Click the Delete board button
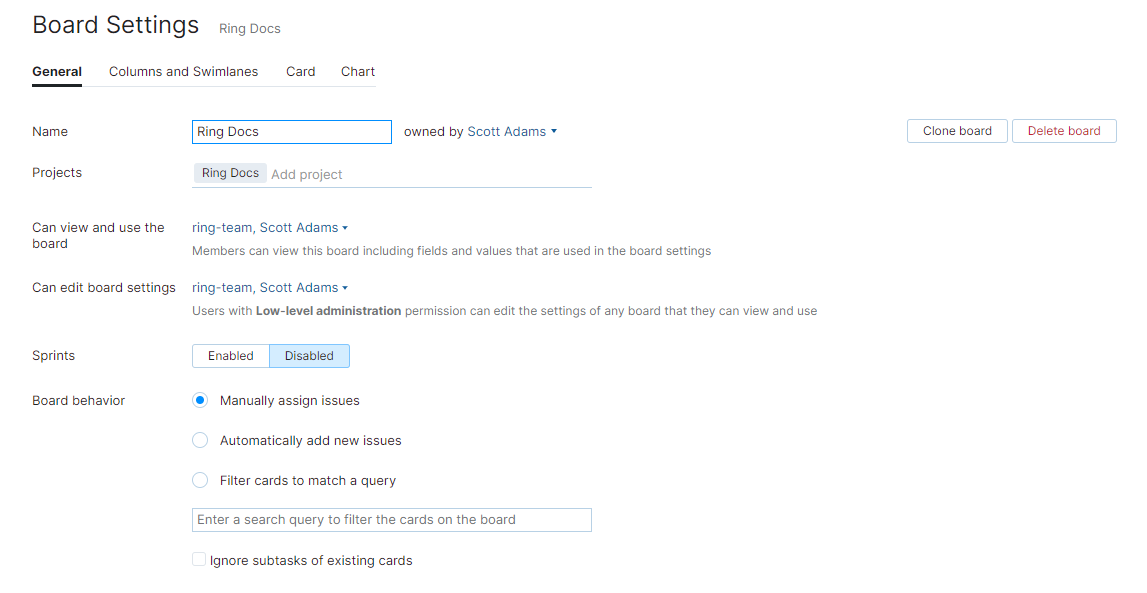 (1063, 130)
